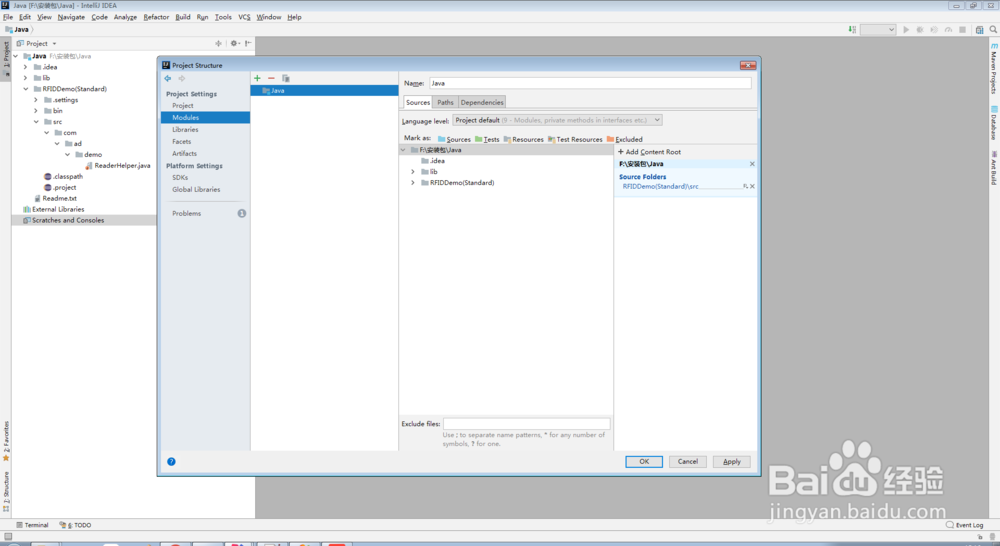1000x546 pixels.
Task: Click Cancel in Project Structure
Action: pos(688,462)
